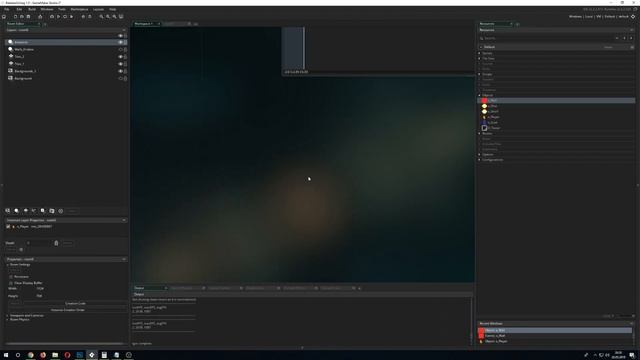
Task: Open the Start Page home icon
Action: [x=4, y=17]
